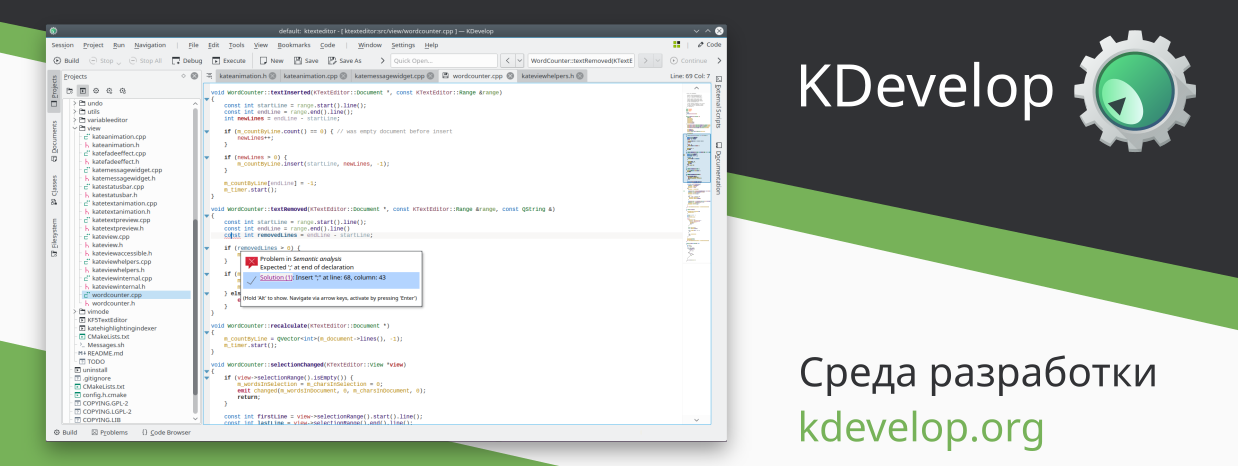The image size is (1238, 466).
Task: Click the Solution (1) link
Action: pos(276,277)
